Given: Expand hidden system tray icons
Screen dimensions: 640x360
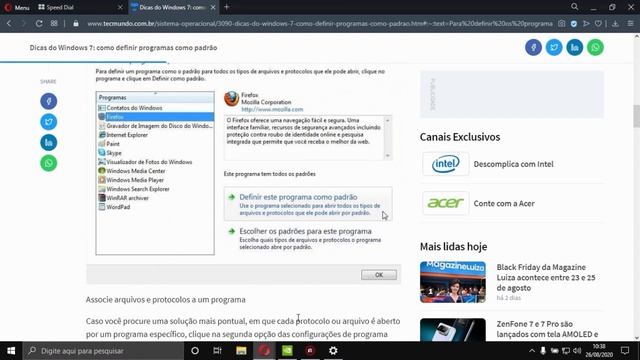Looking at the screenshot, I should (x=531, y=351).
